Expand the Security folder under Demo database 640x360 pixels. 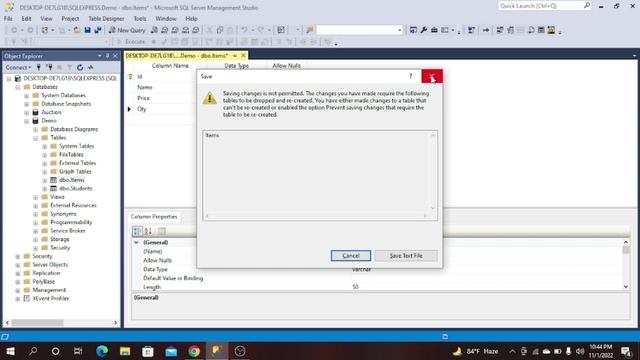point(36,248)
